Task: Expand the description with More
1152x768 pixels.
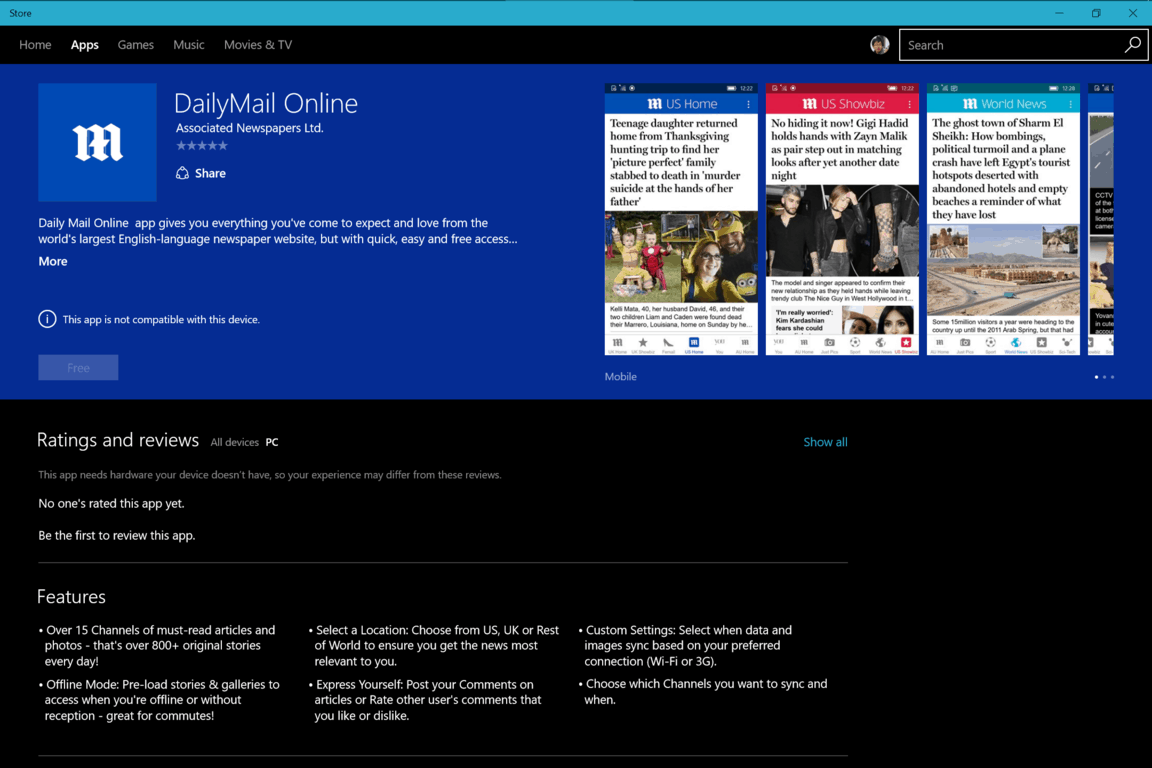Action: [x=53, y=262]
